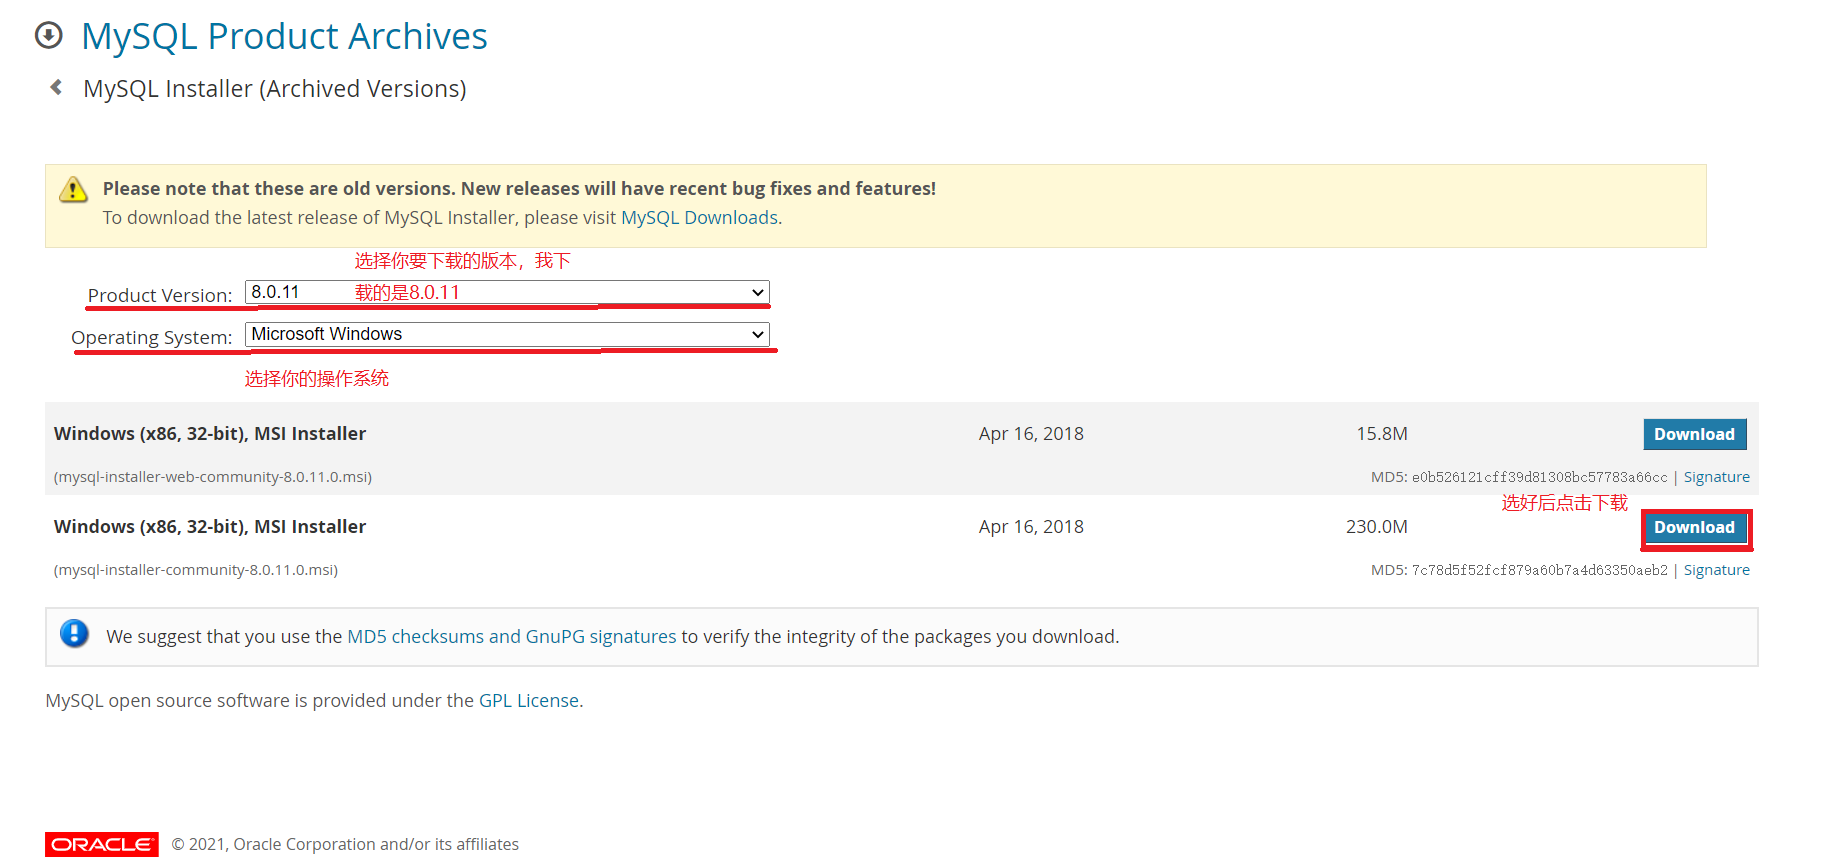The width and height of the screenshot is (1845, 858).
Task: Open MD5 checksums and GnuPG signatures link
Action: (511, 637)
